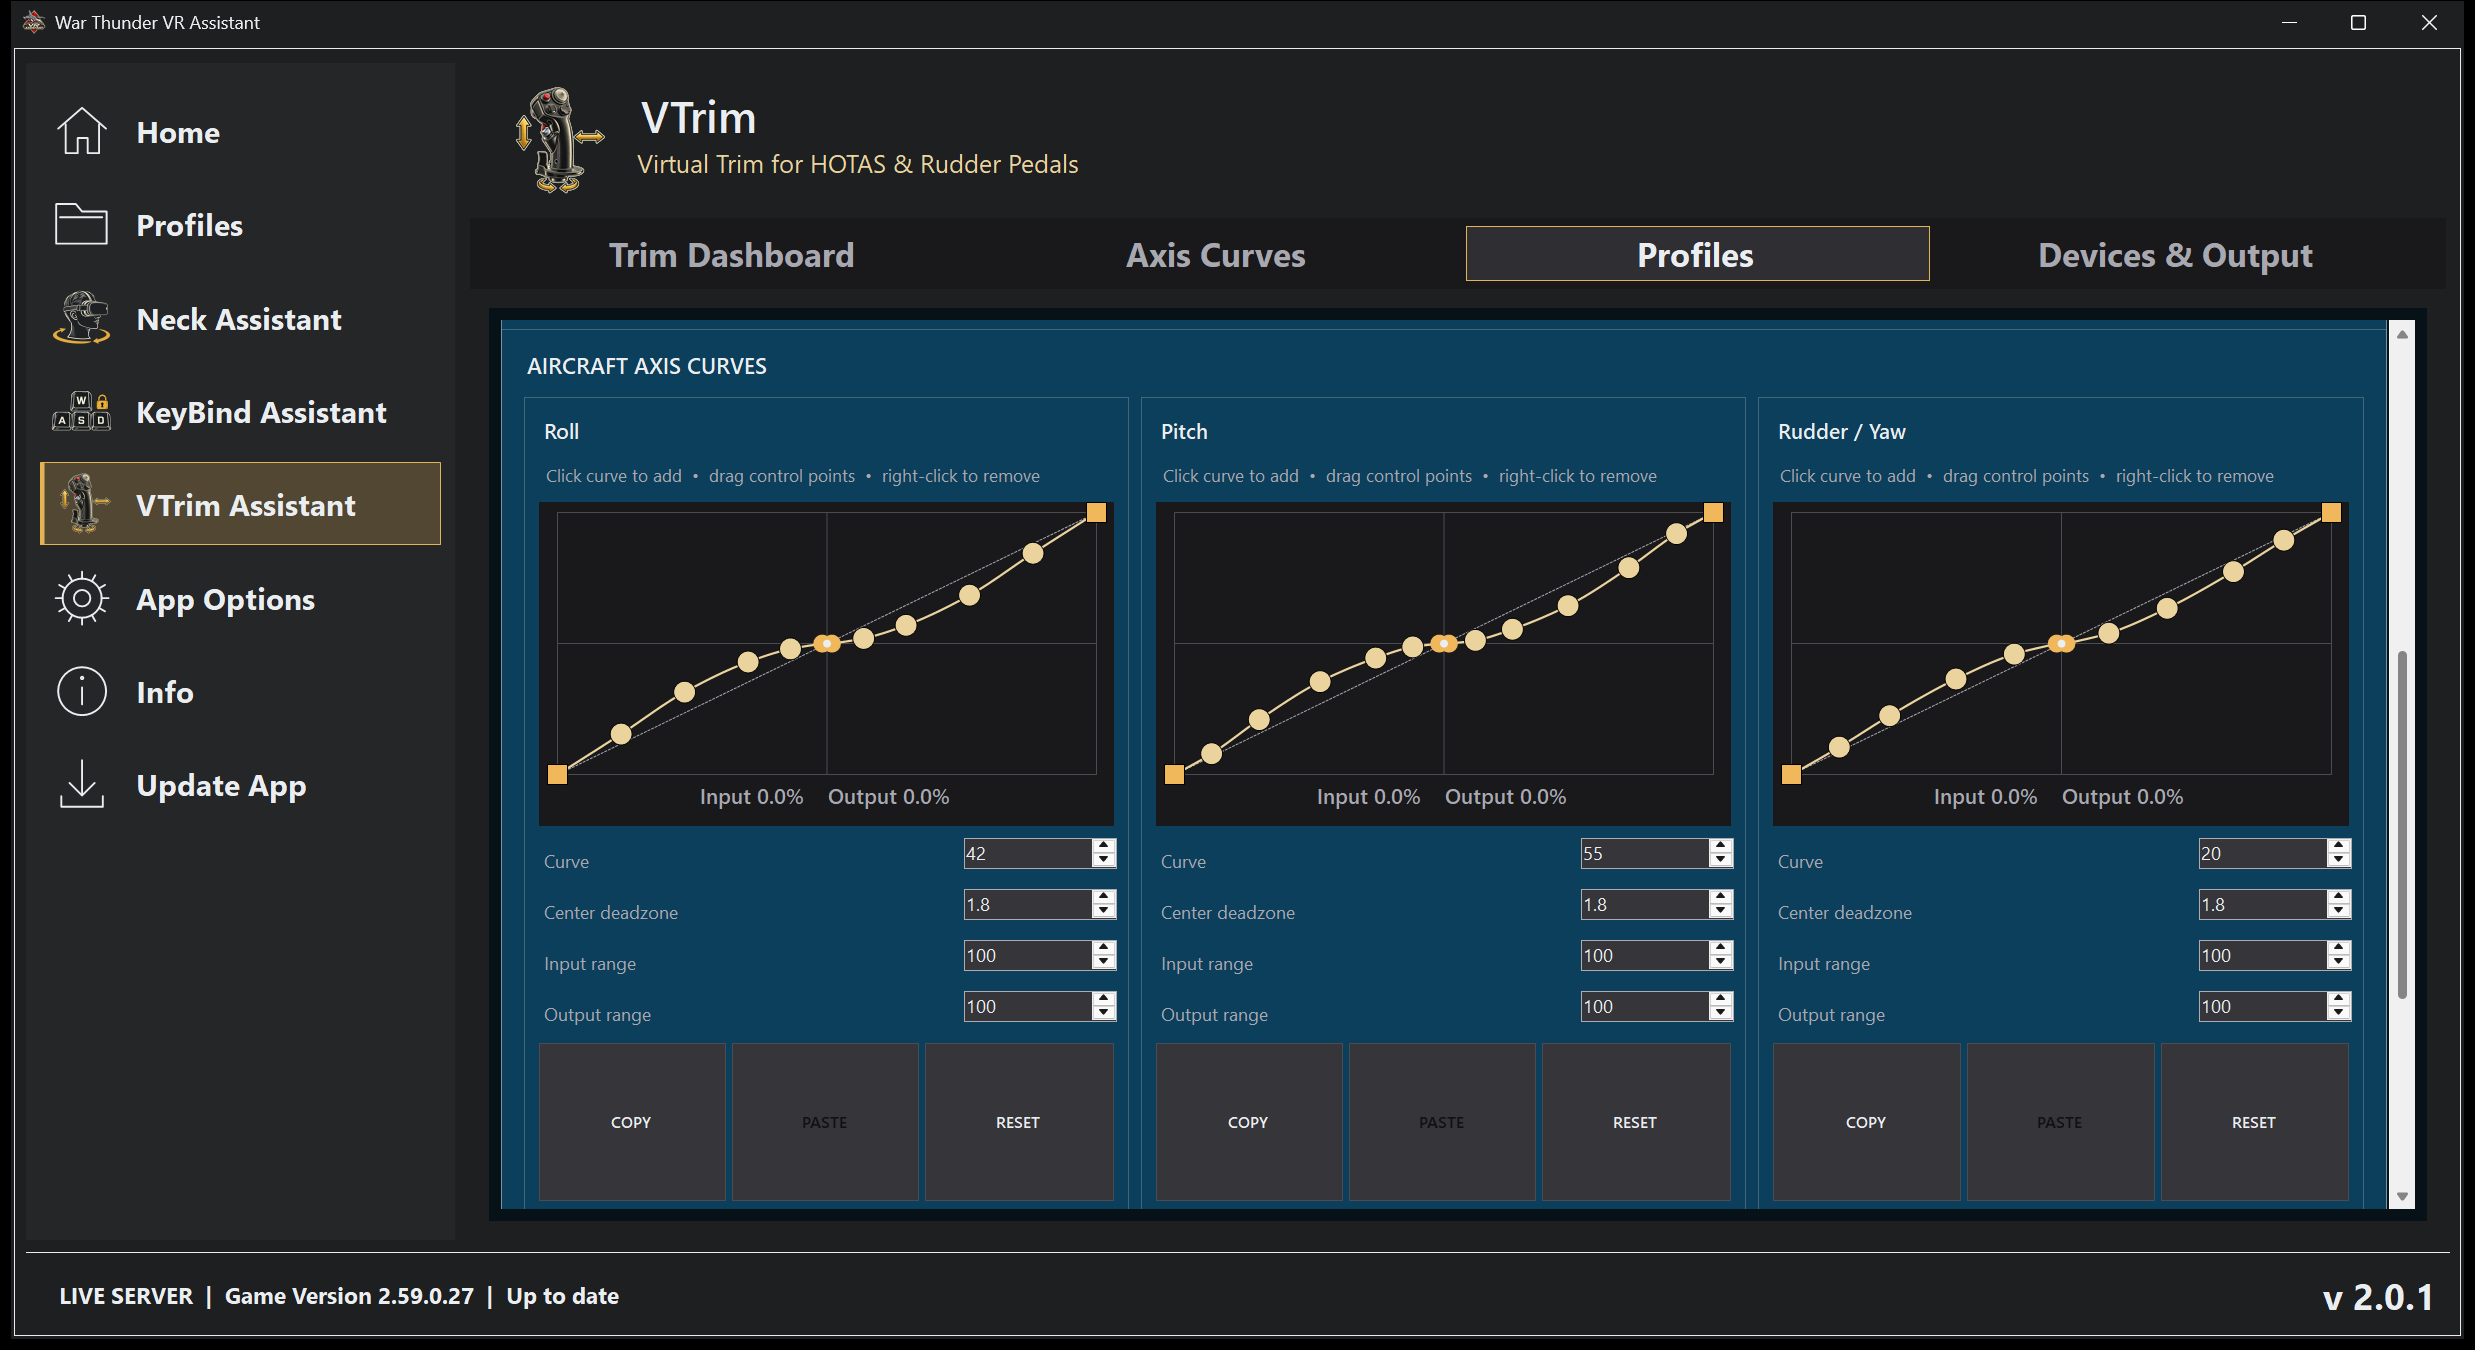
Task: Increase the Rudder / Yaw Curve value
Action: [2339, 846]
